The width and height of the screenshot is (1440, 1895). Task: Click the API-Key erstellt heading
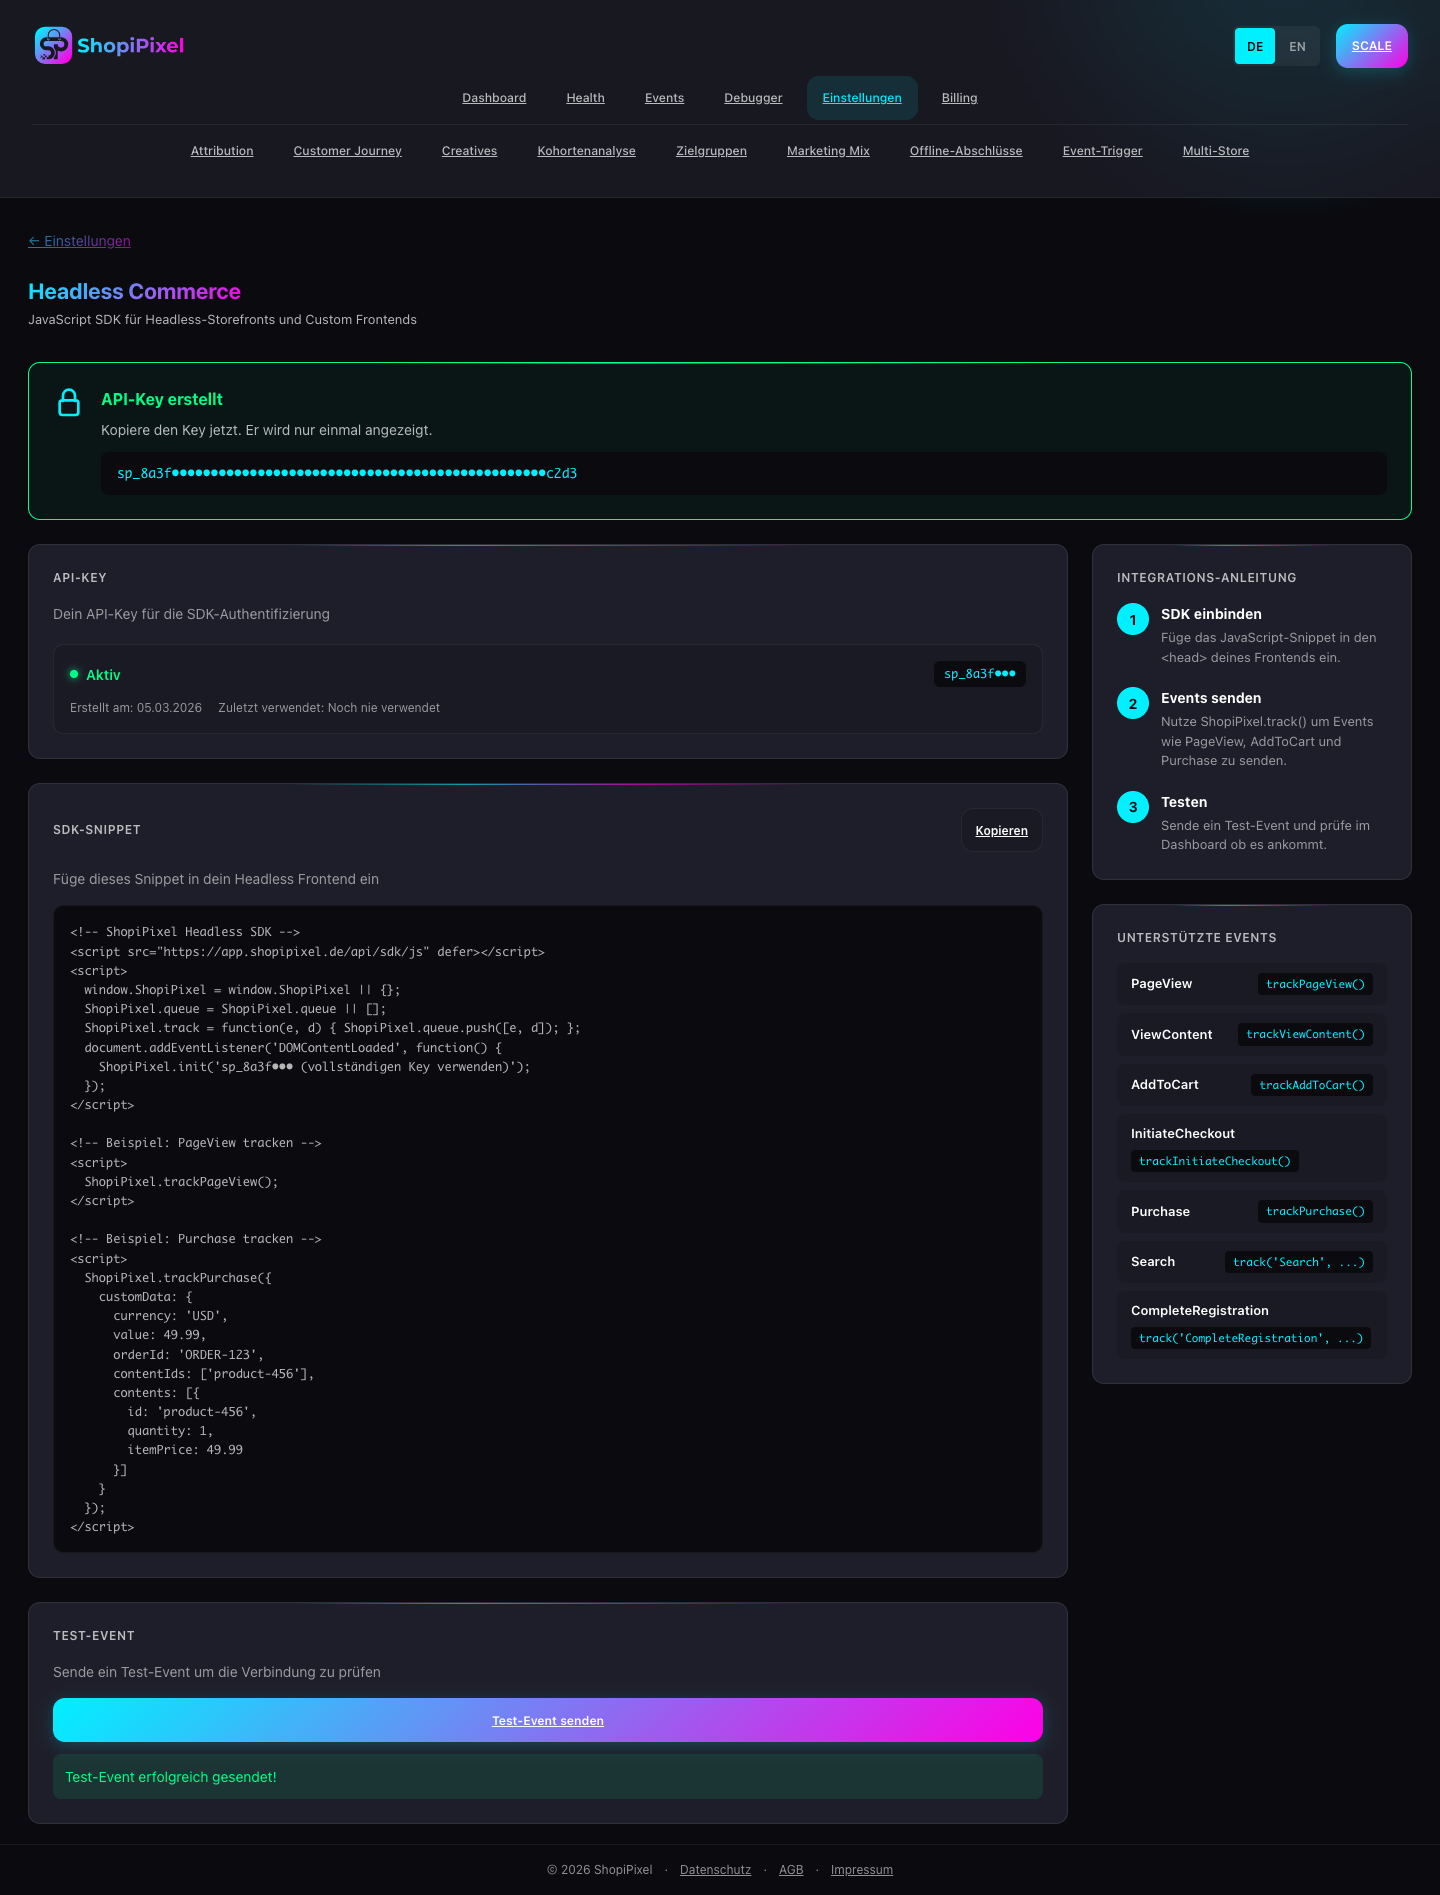[162, 399]
